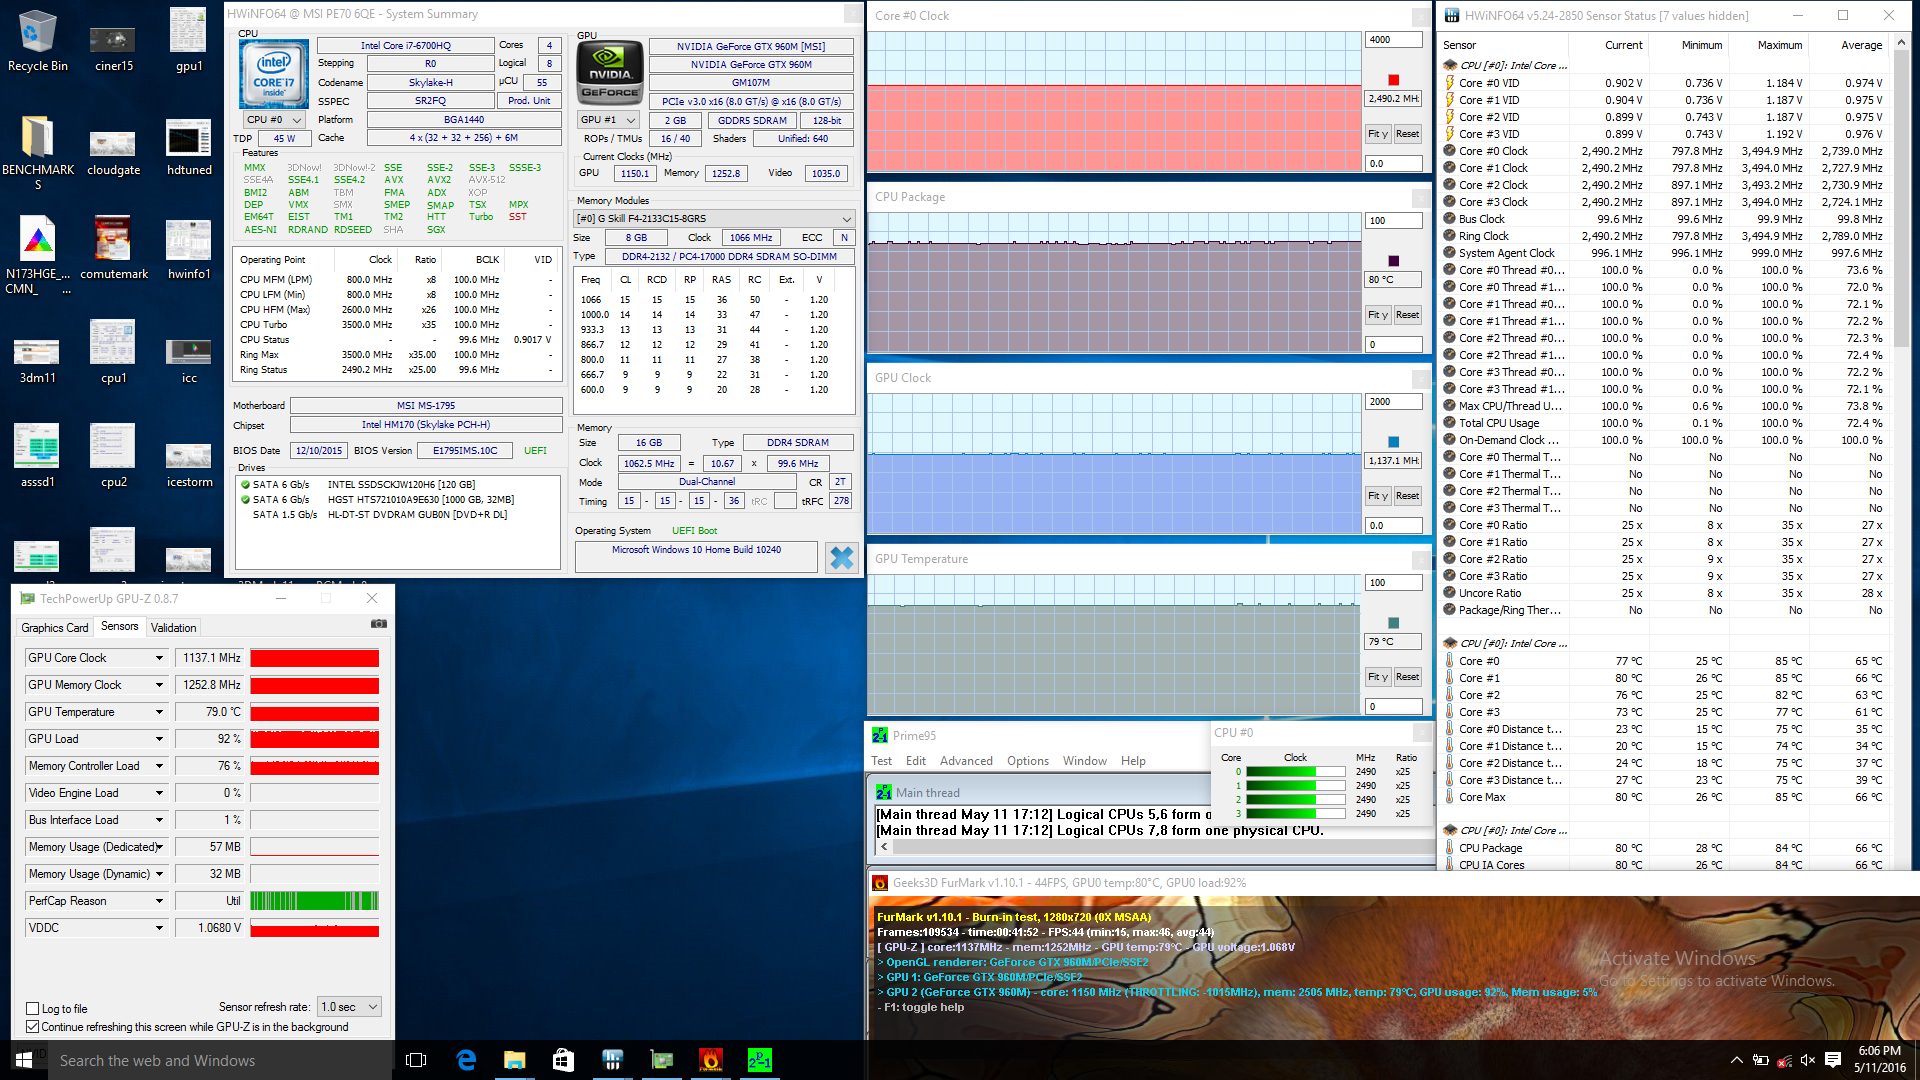Uncheck Continue refreshing in background checkbox
This screenshot has width=1920, height=1080.
(33, 1027)
